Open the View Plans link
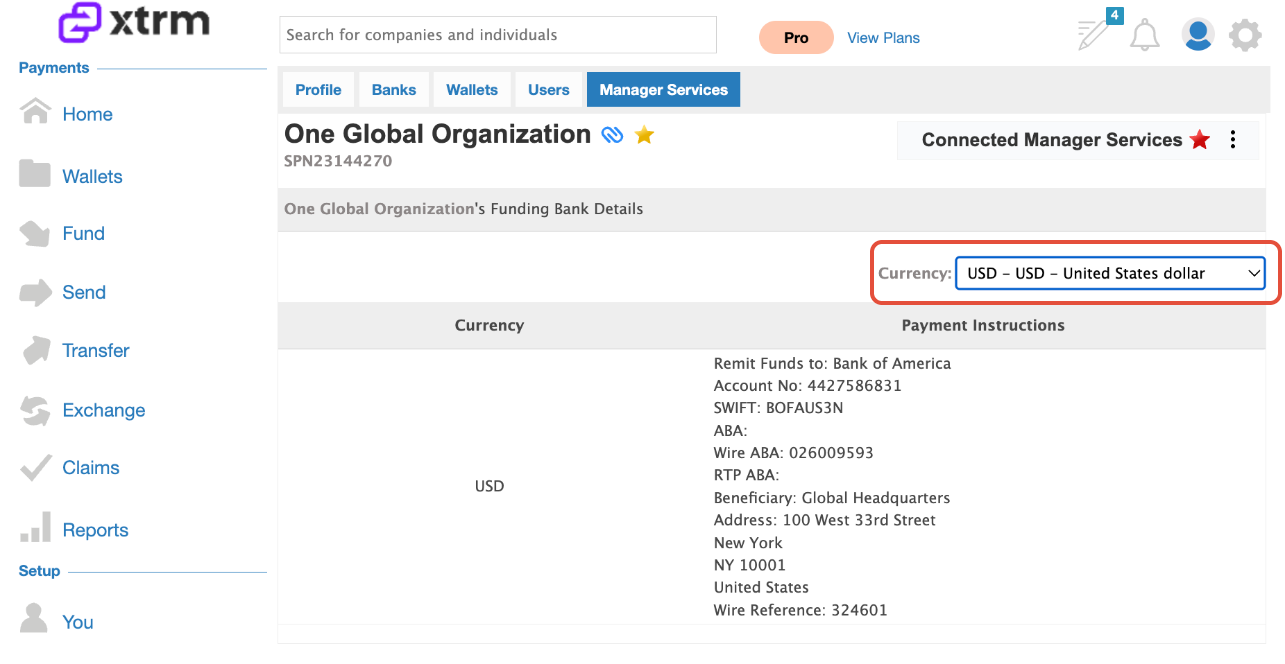1285x664 pixels. point(883,38)
